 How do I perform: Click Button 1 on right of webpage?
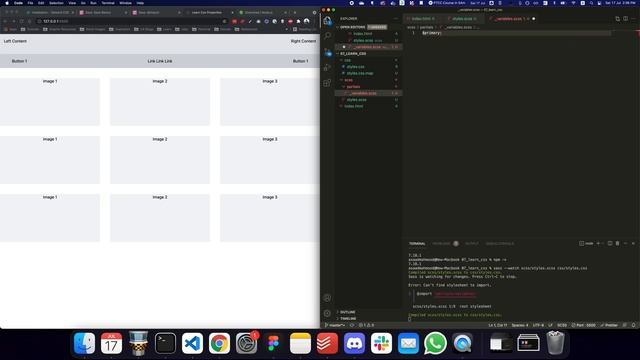coord(300,61)
